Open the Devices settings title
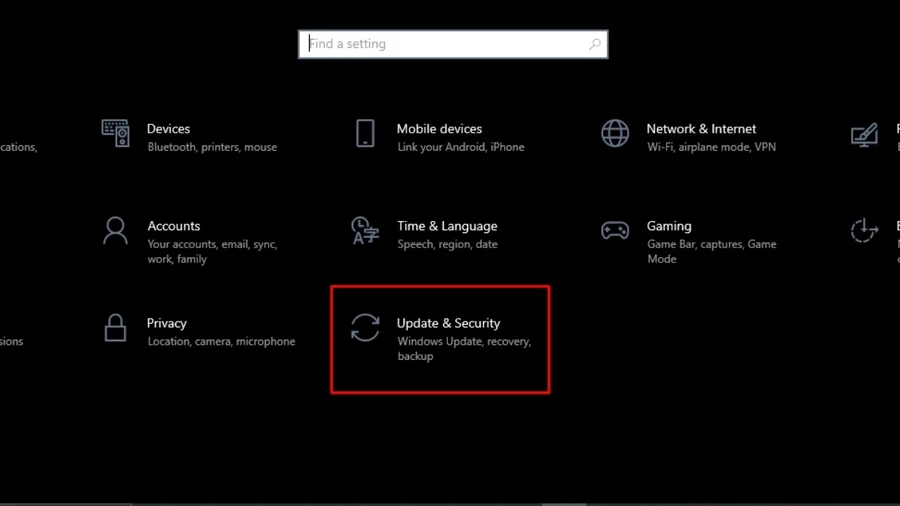Image resolution: width=900 pixels, height=506 pixels. tap(168, 129)
